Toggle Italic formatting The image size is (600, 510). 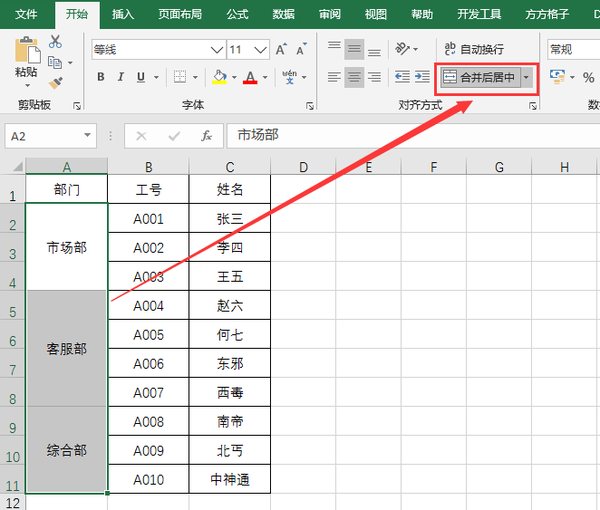[121, 77]
